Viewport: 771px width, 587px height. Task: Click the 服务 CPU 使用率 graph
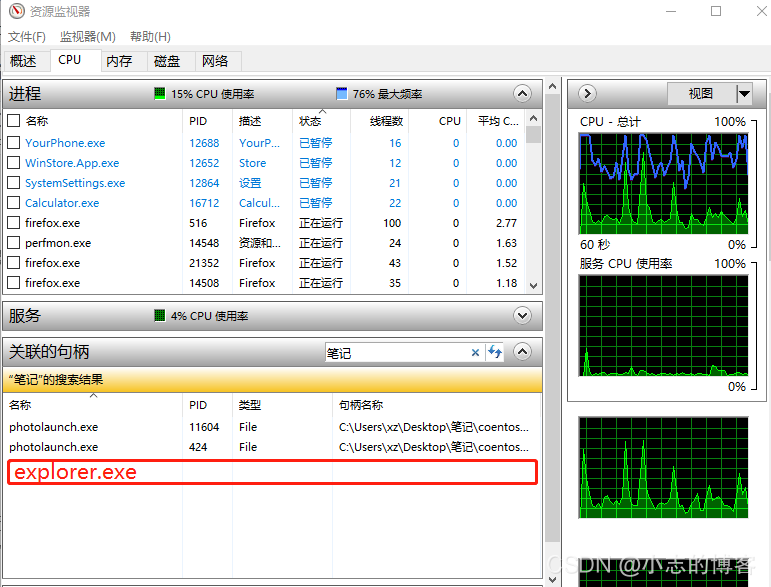pyautogui.click(x=664, y=325)
